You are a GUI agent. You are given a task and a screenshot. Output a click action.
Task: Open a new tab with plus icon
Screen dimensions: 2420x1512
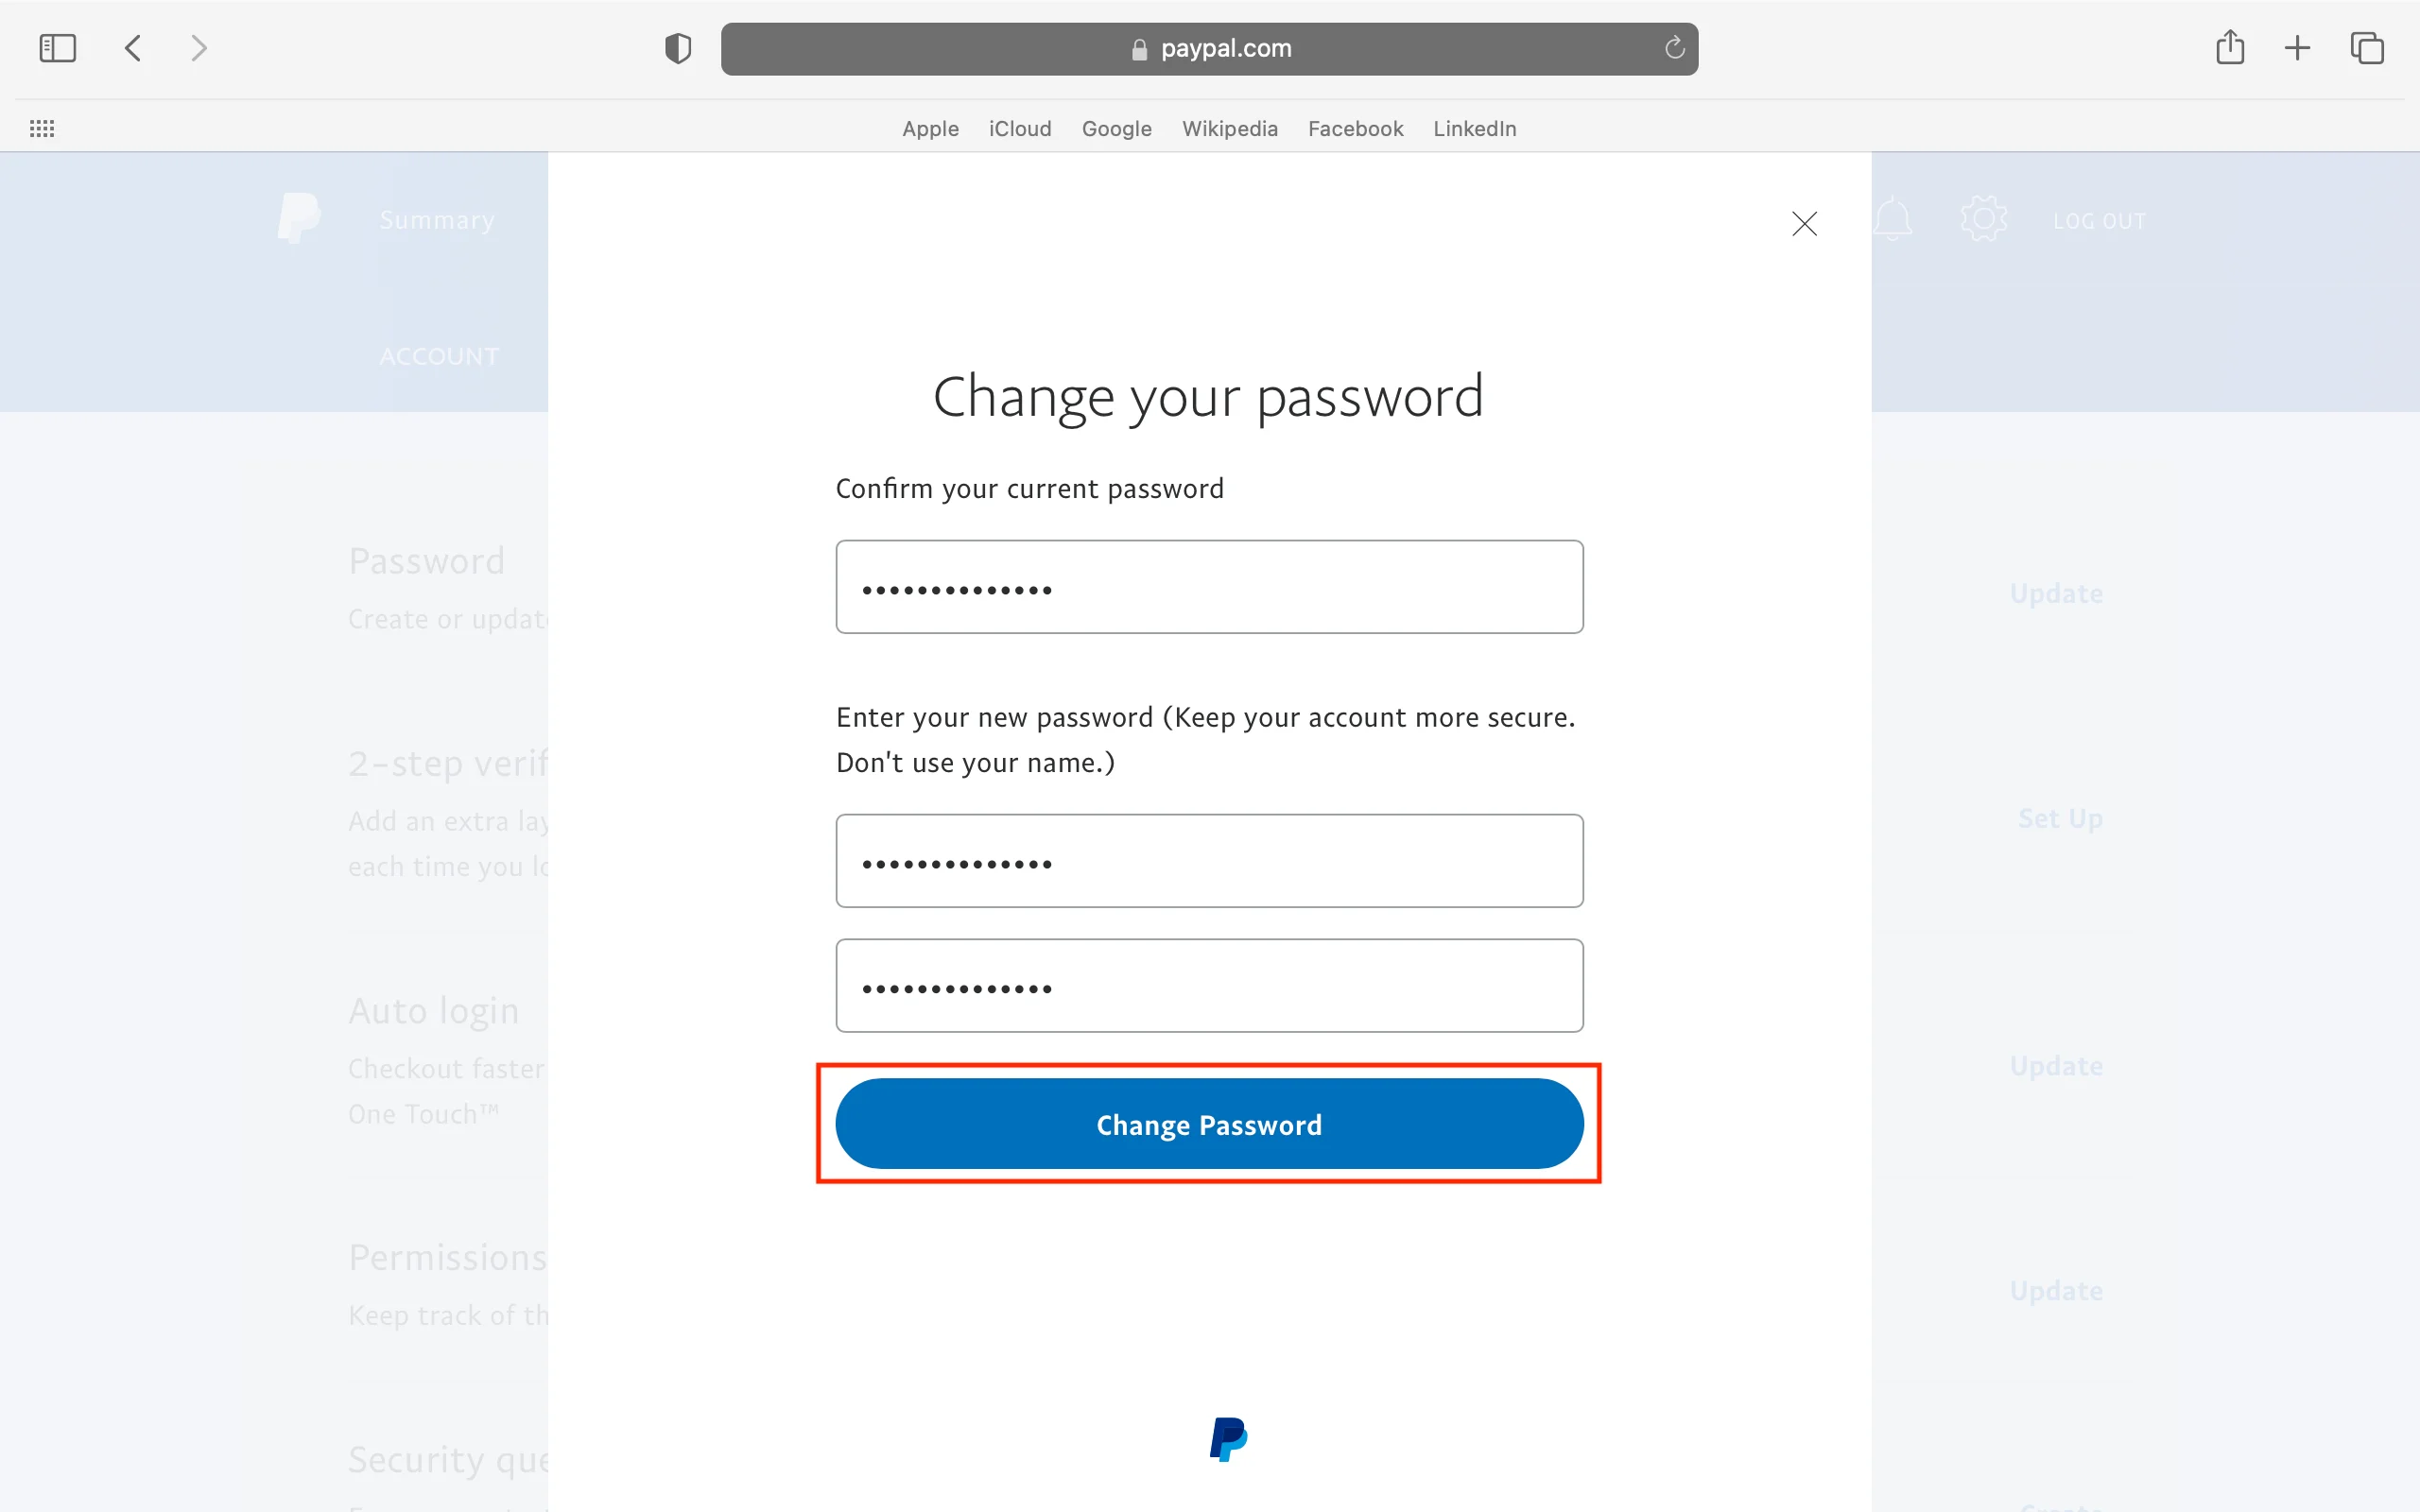pyautogui.click(x=2297, y=48)
